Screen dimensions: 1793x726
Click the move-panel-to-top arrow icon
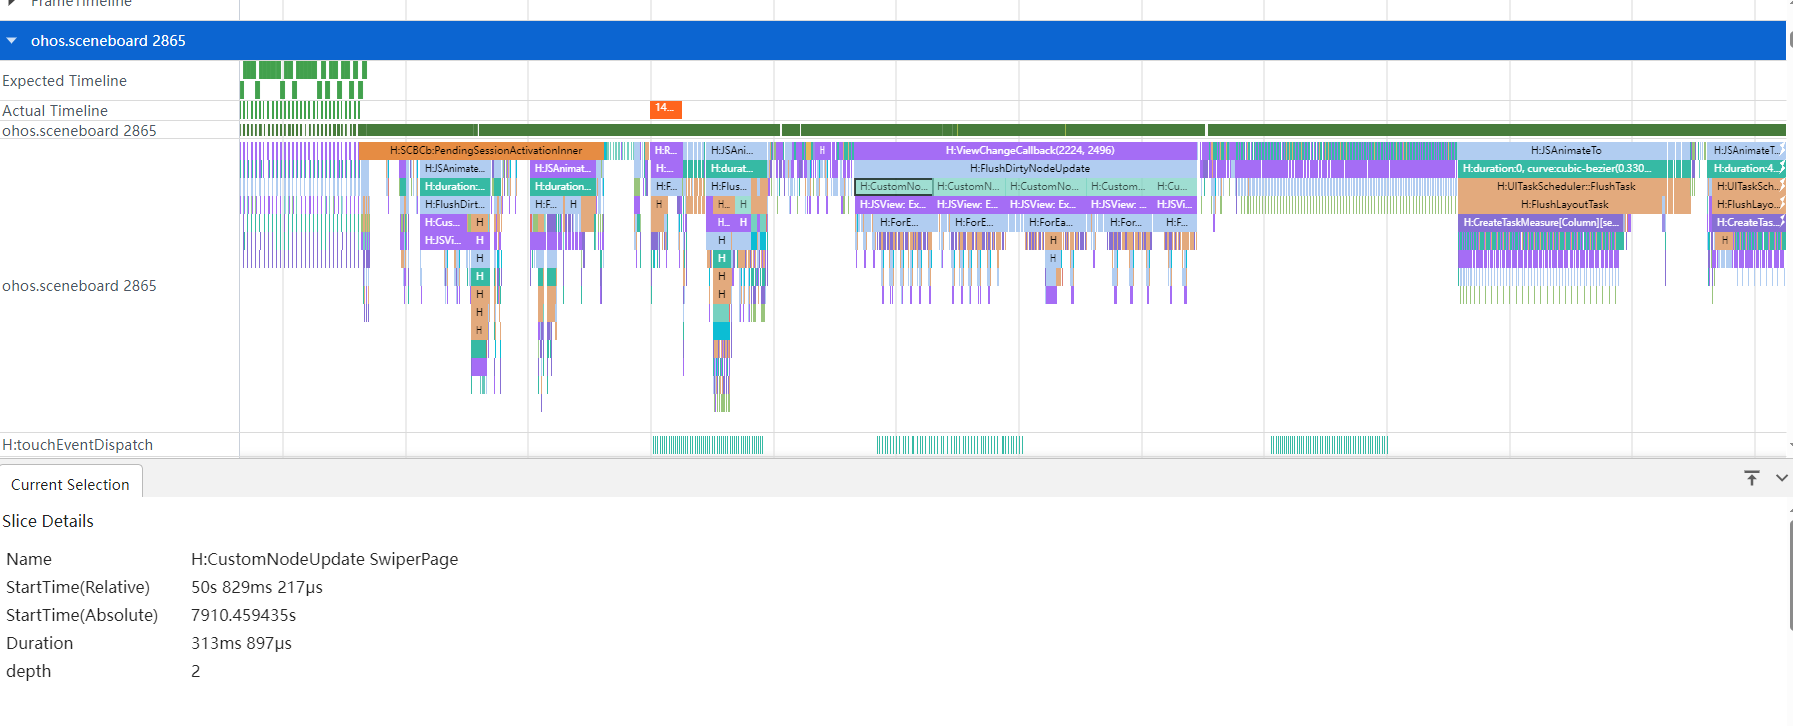coord(1751,478)
